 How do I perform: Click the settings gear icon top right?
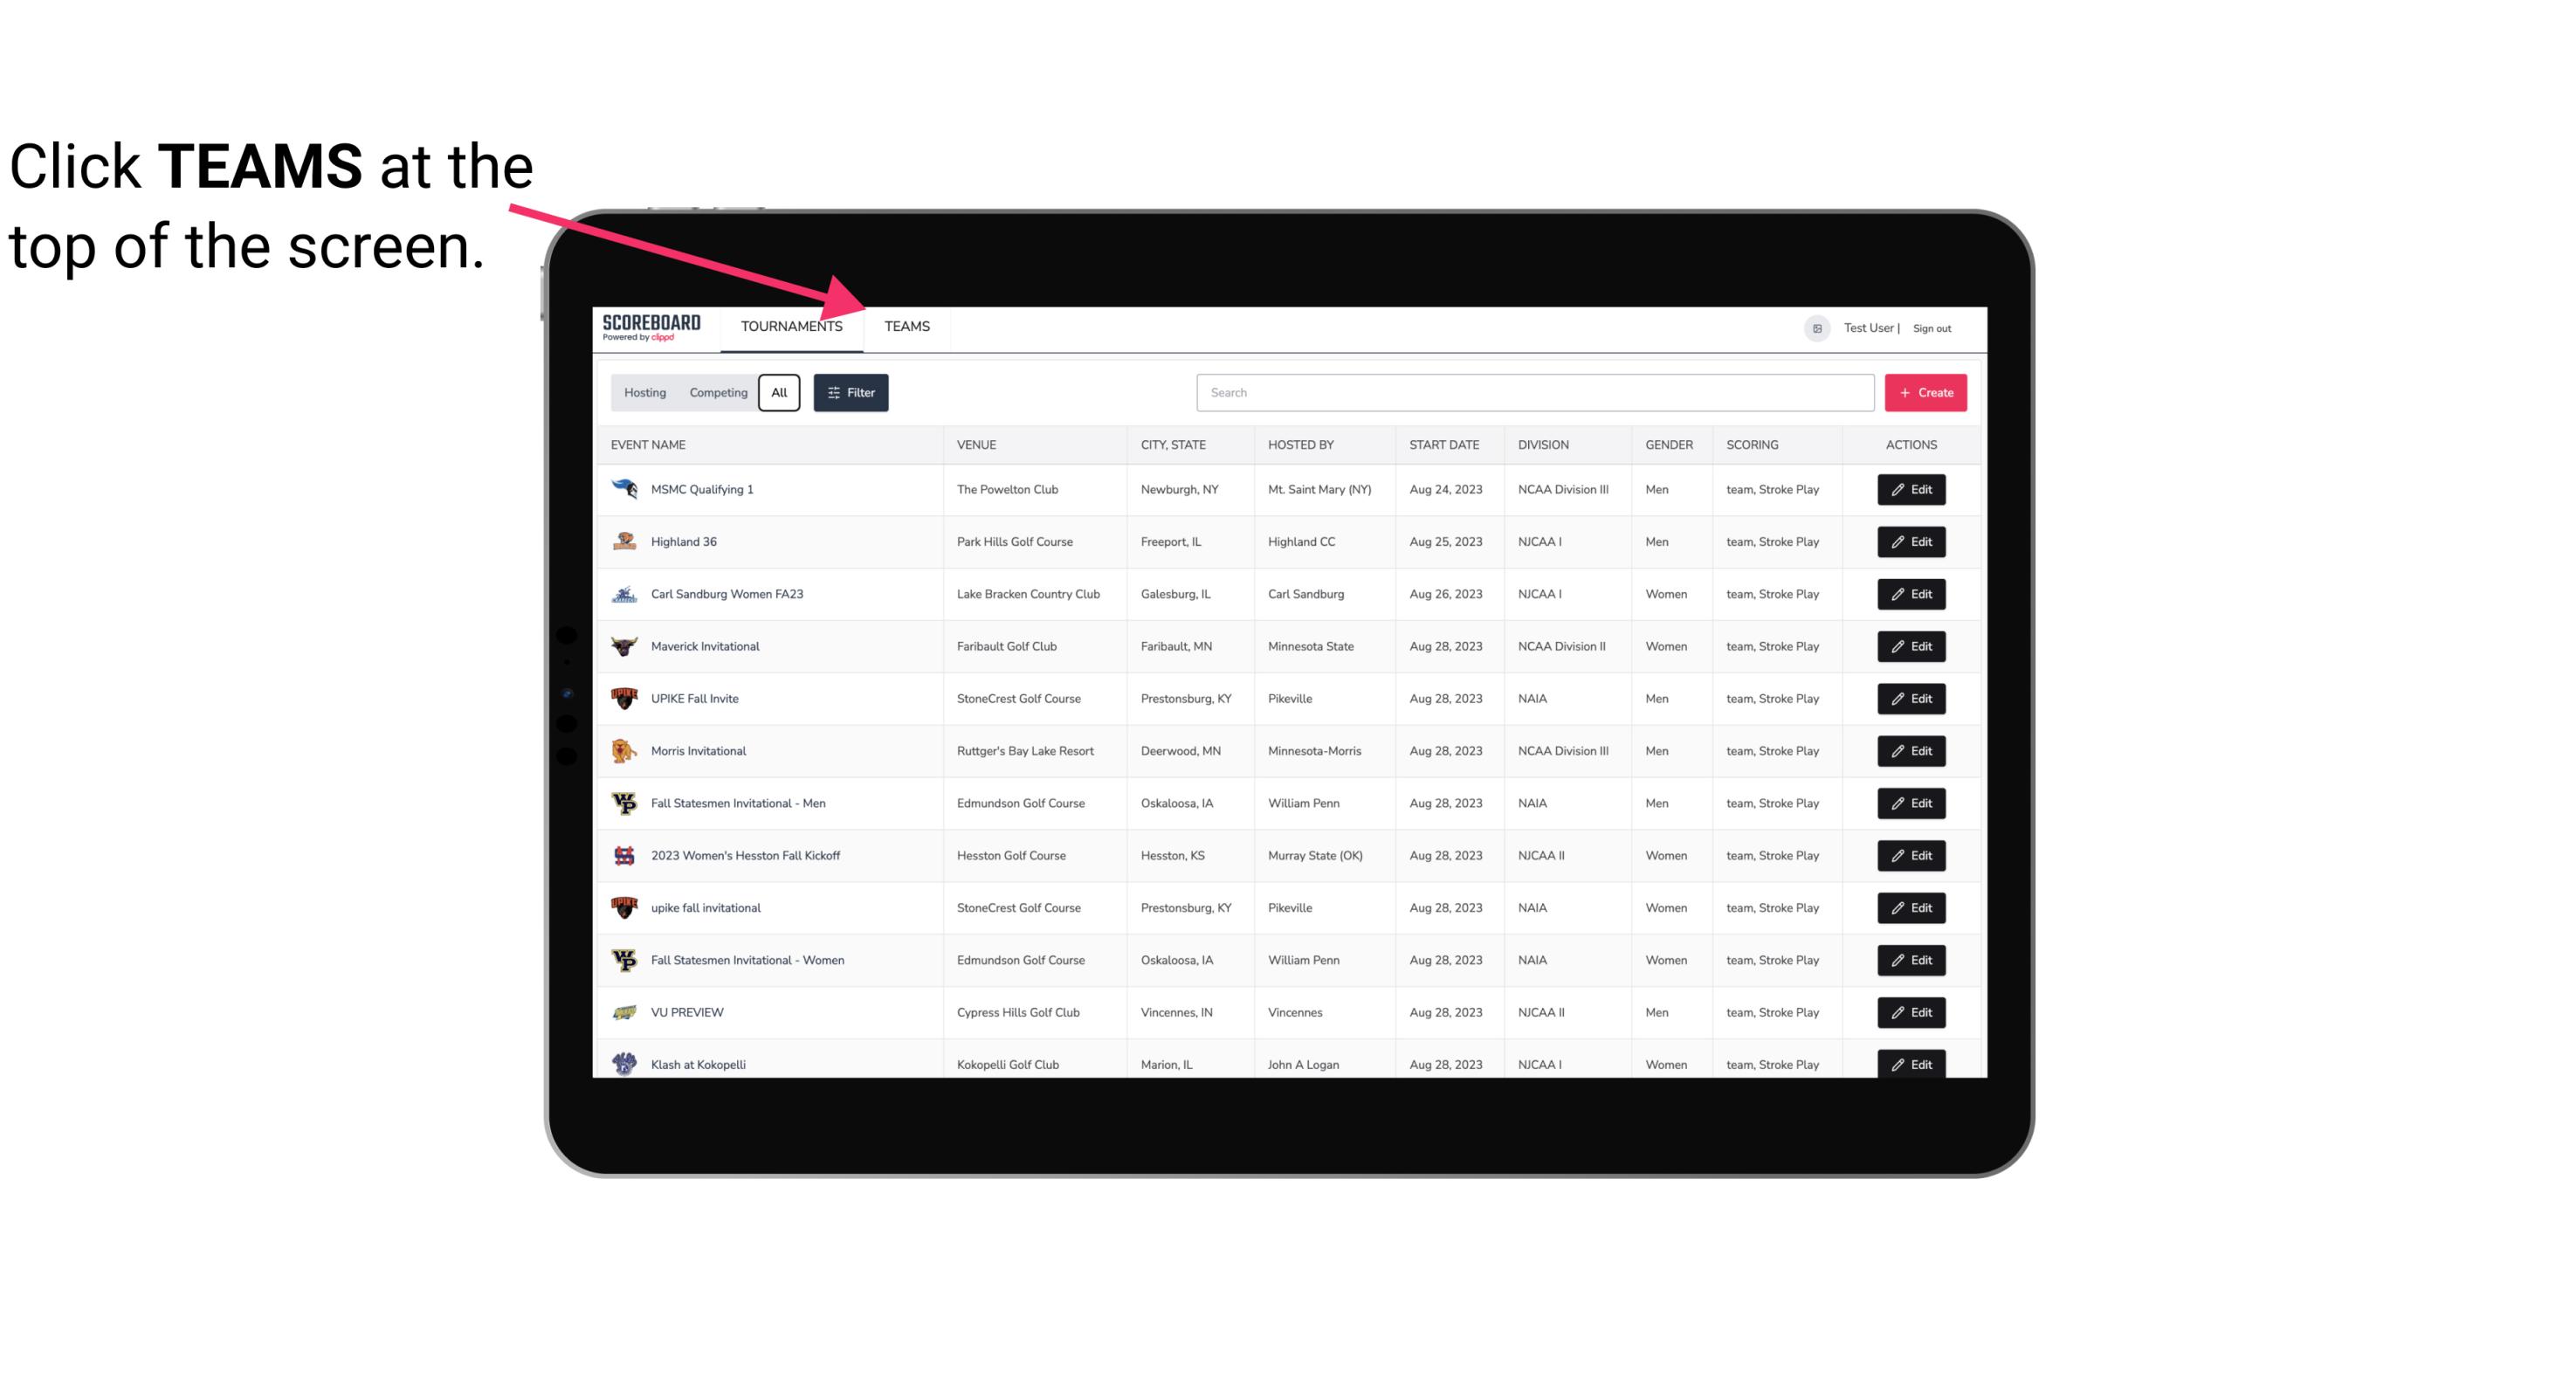tap(1815, 326)
